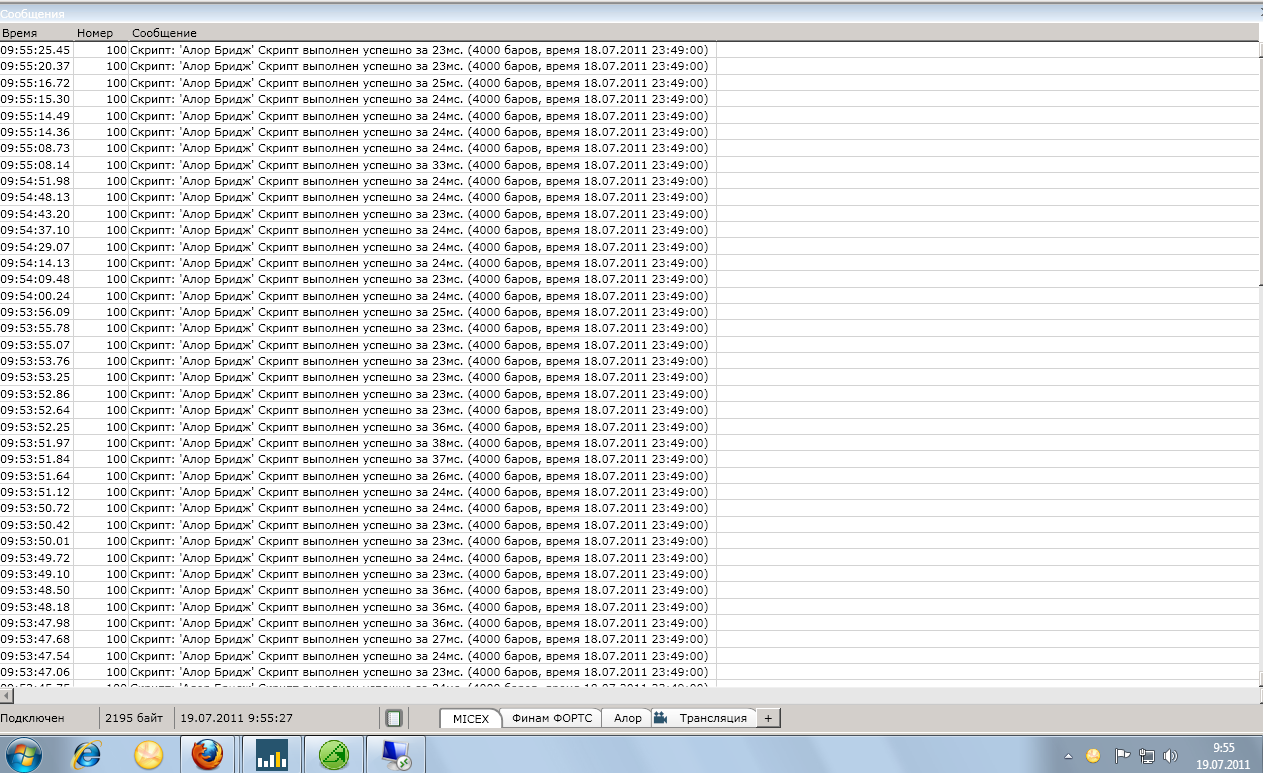
Task: Switch to the Трансляция tab
Action: click(713, 718)
